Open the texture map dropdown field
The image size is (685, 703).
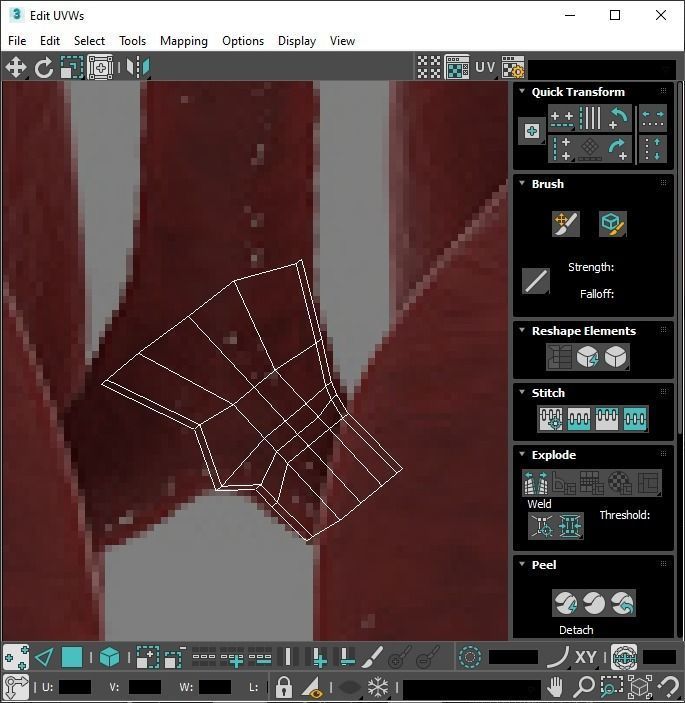pyautogui.click(x=602, y=69)
